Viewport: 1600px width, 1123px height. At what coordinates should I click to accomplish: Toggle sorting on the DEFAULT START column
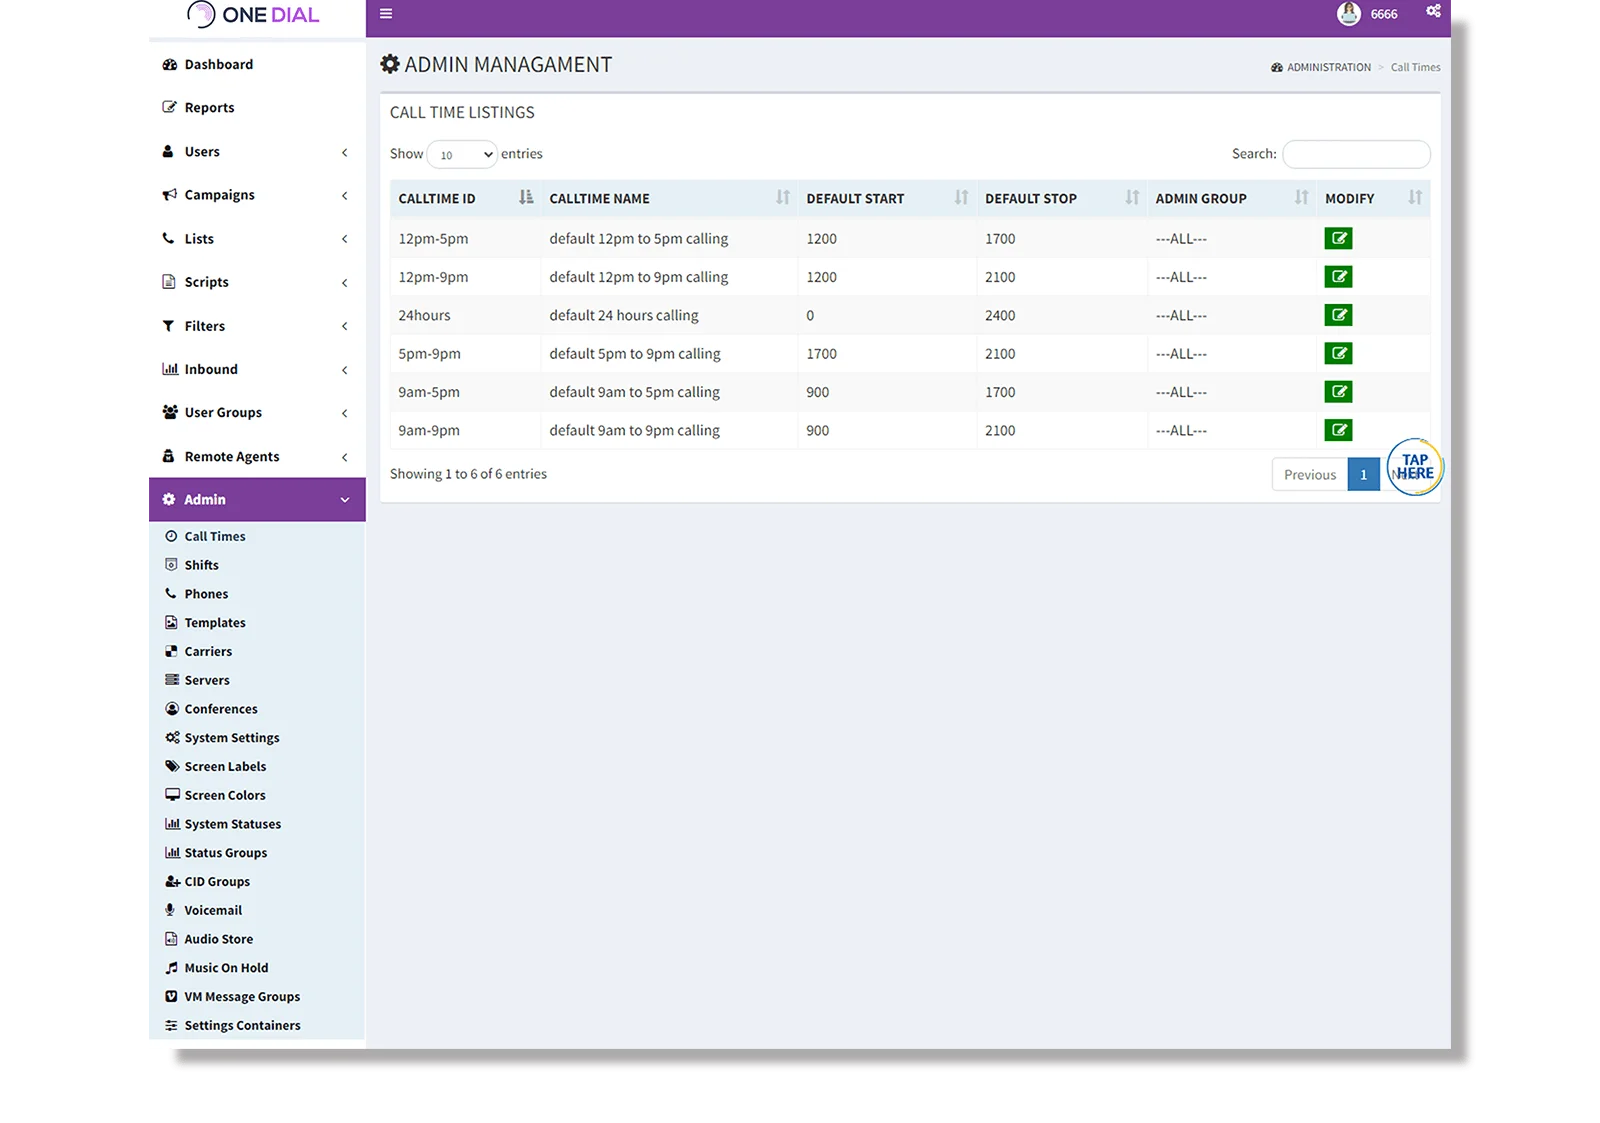tap(961, 197)
